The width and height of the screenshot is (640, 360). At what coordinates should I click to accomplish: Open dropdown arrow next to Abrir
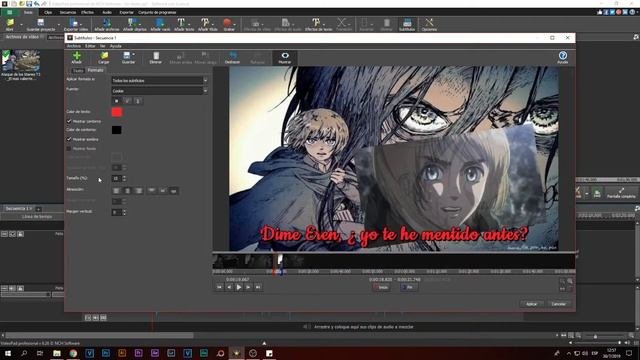click(x=21, y=24)
